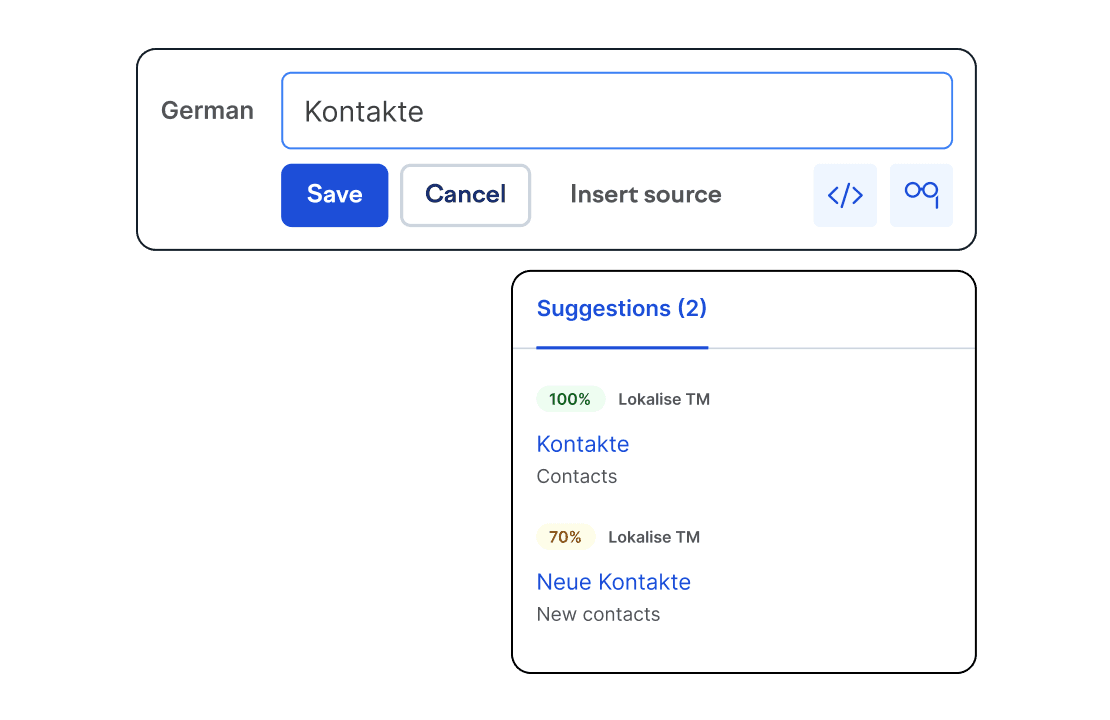Click Lokalise TM label beside 70% badge
This screenshot has width=1110, height=720.
(x=653, y=538)
